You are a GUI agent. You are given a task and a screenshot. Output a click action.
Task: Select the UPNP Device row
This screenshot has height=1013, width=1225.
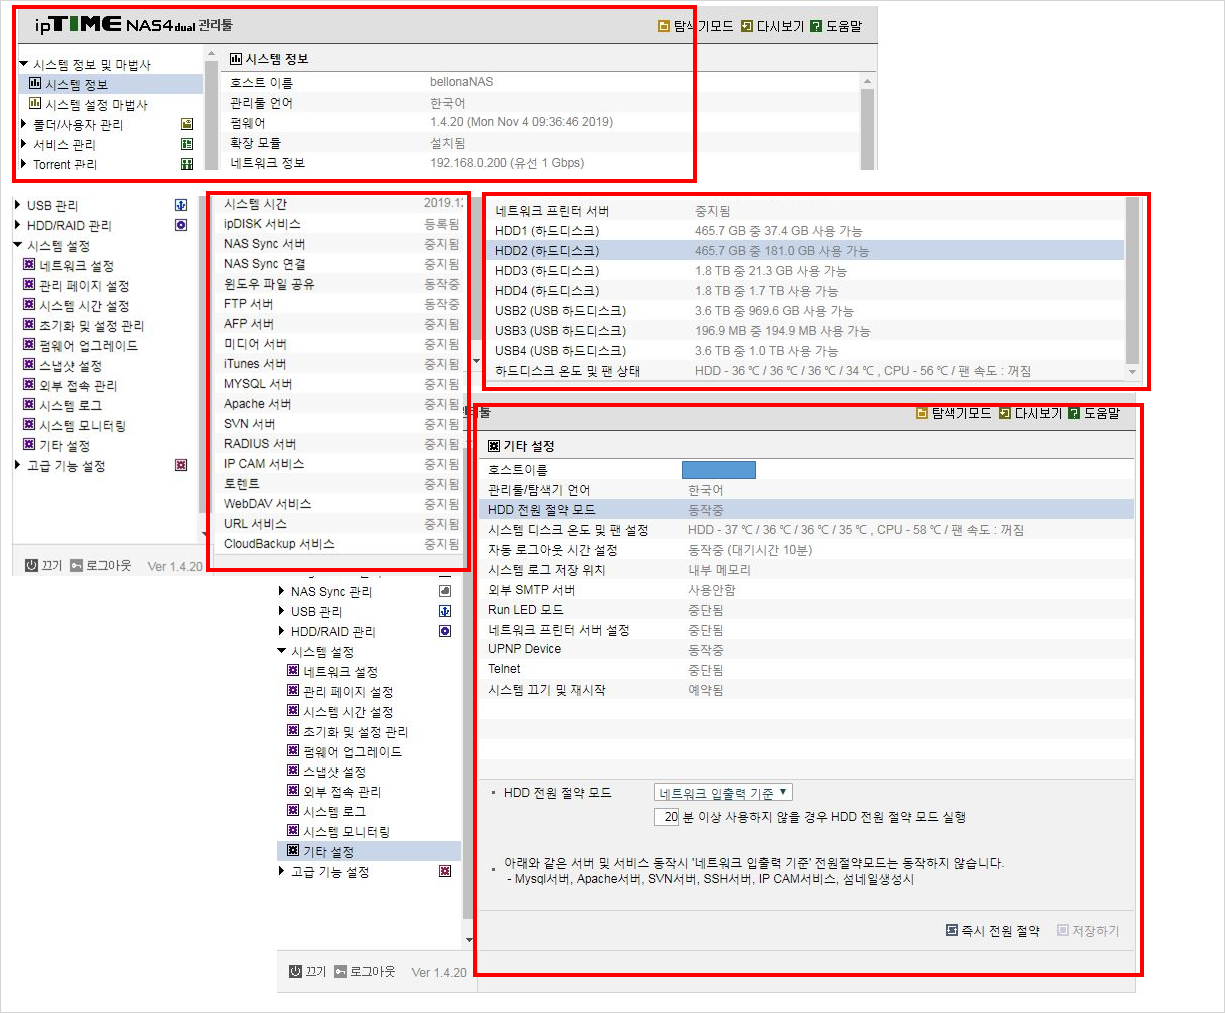click(806, 650)
